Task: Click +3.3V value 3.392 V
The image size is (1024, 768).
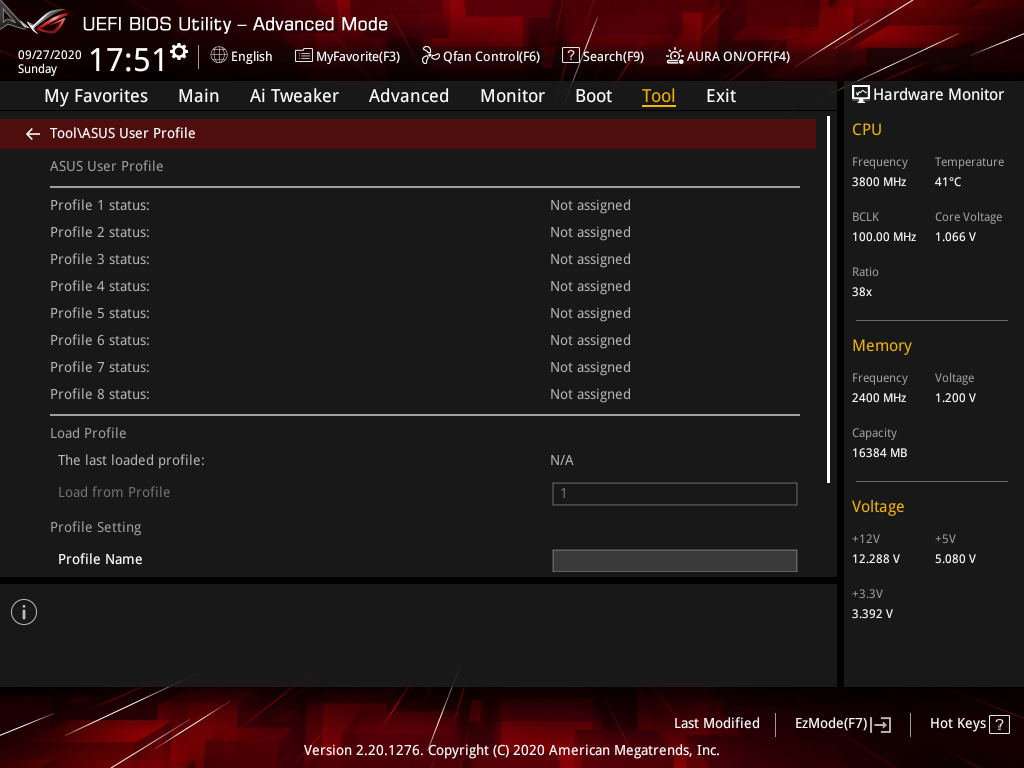Action: pos(872,614)
